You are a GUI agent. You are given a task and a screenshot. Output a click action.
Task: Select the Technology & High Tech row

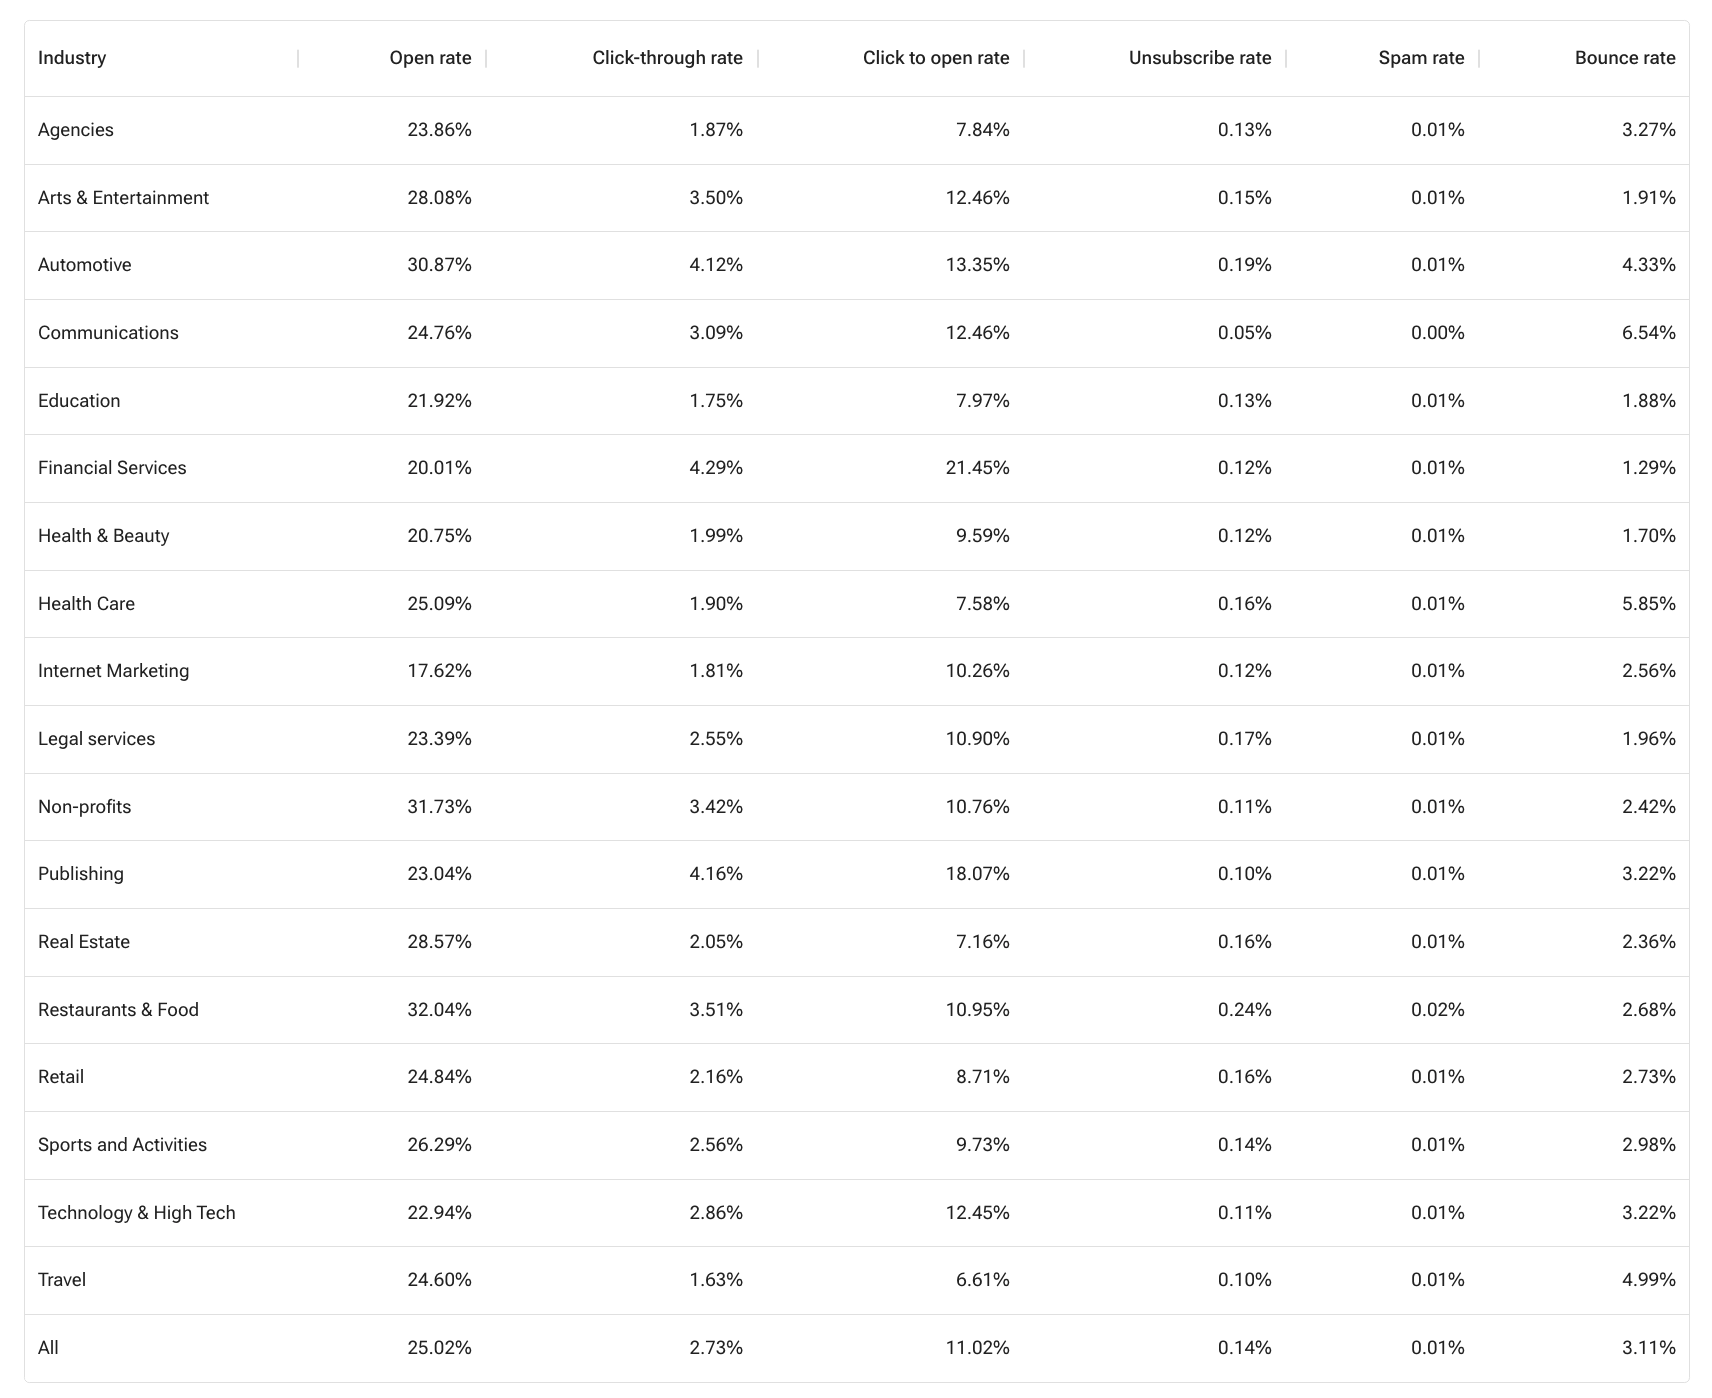[137, 1213]
